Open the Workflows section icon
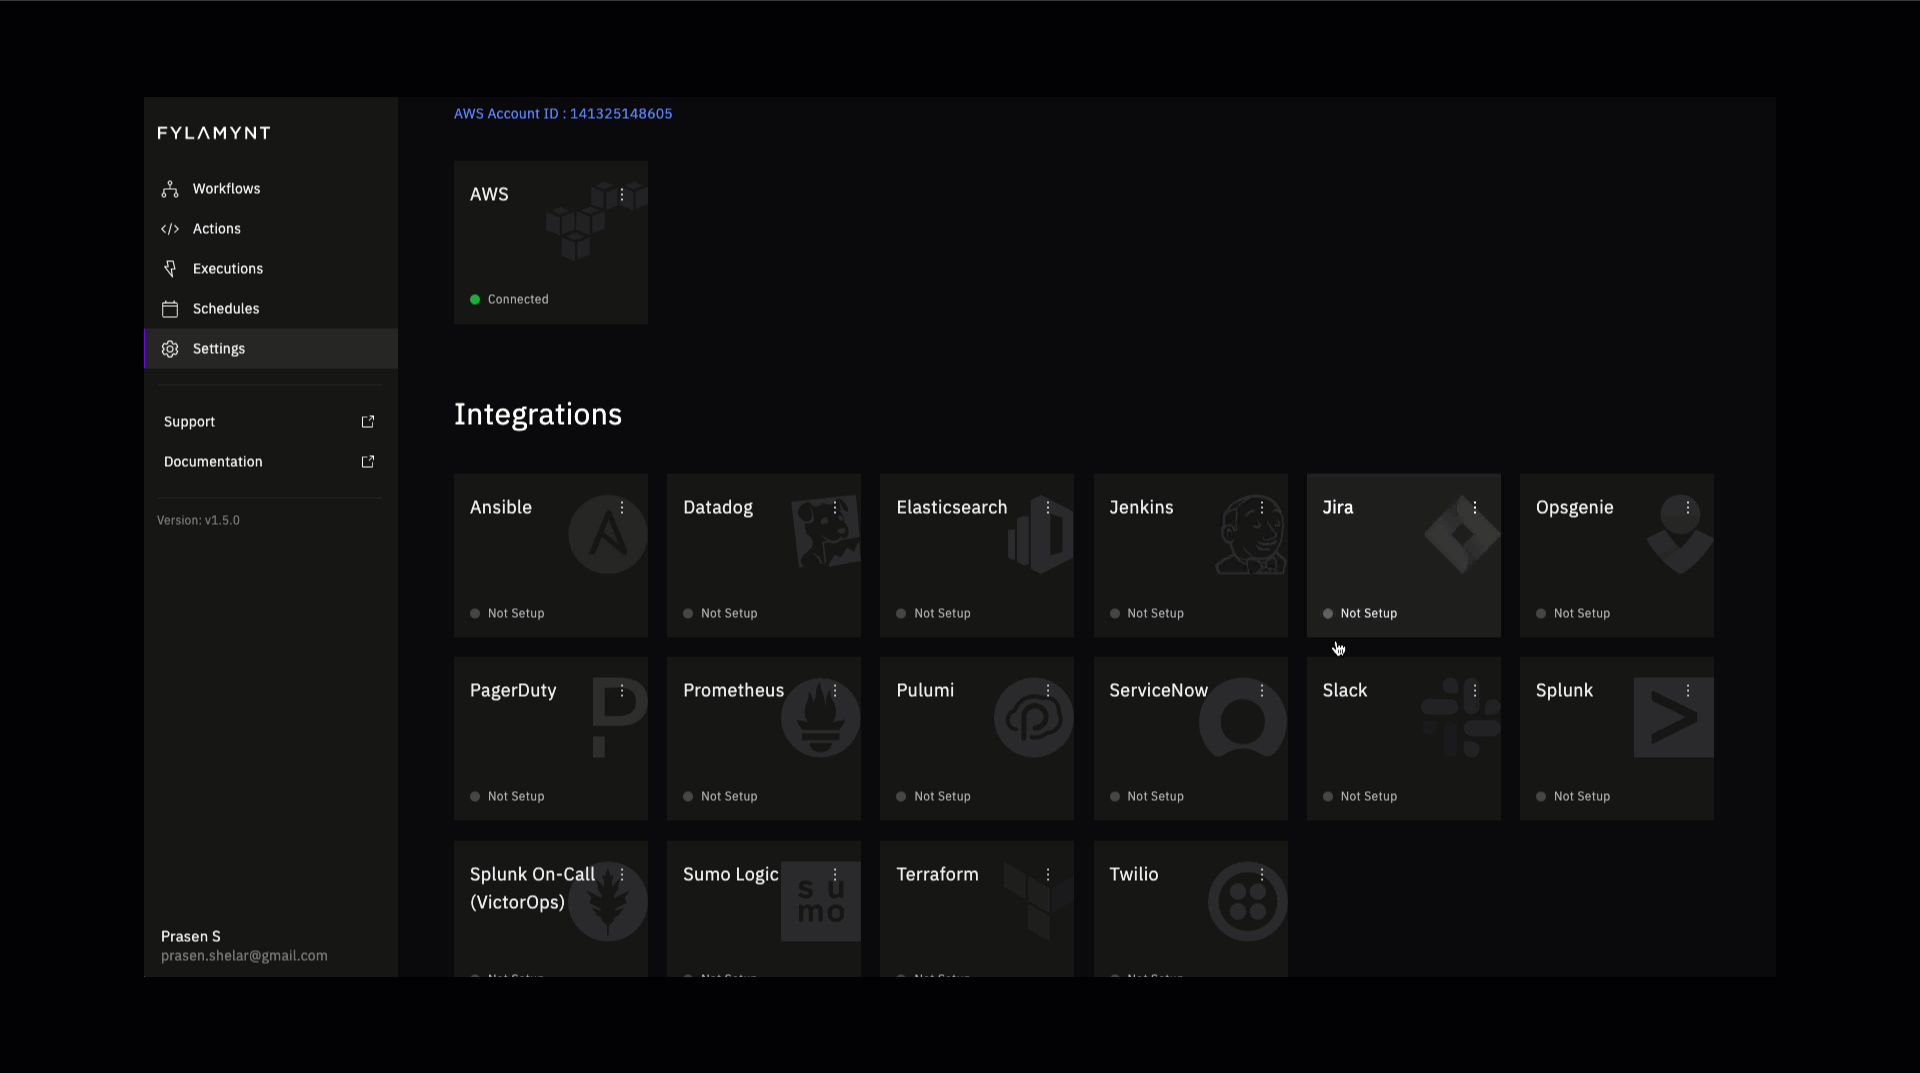Image resolution: width=1920 pixels, height=1073 pixels. 170,189
